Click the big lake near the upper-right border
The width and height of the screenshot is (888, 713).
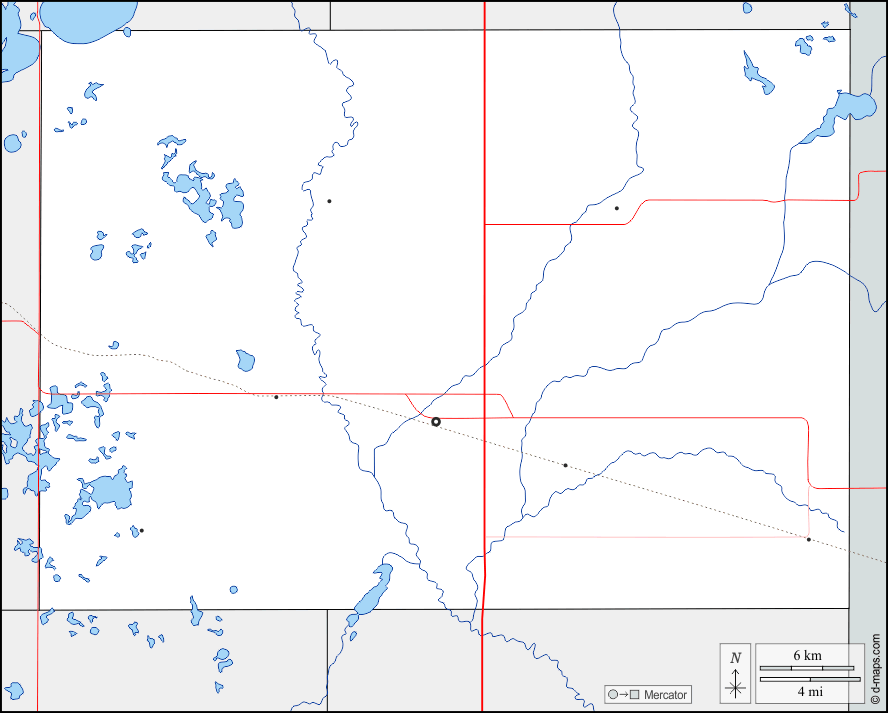click(848, 108)
